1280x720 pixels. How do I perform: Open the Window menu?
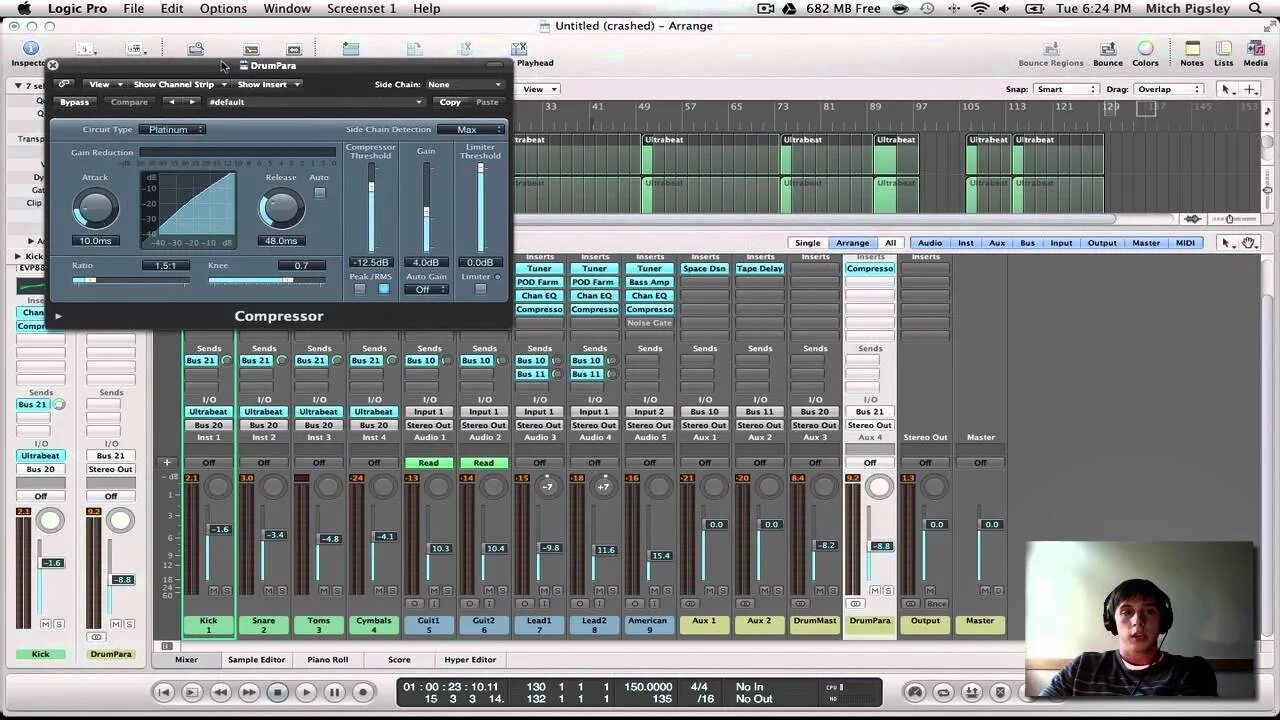pos(287,9)
